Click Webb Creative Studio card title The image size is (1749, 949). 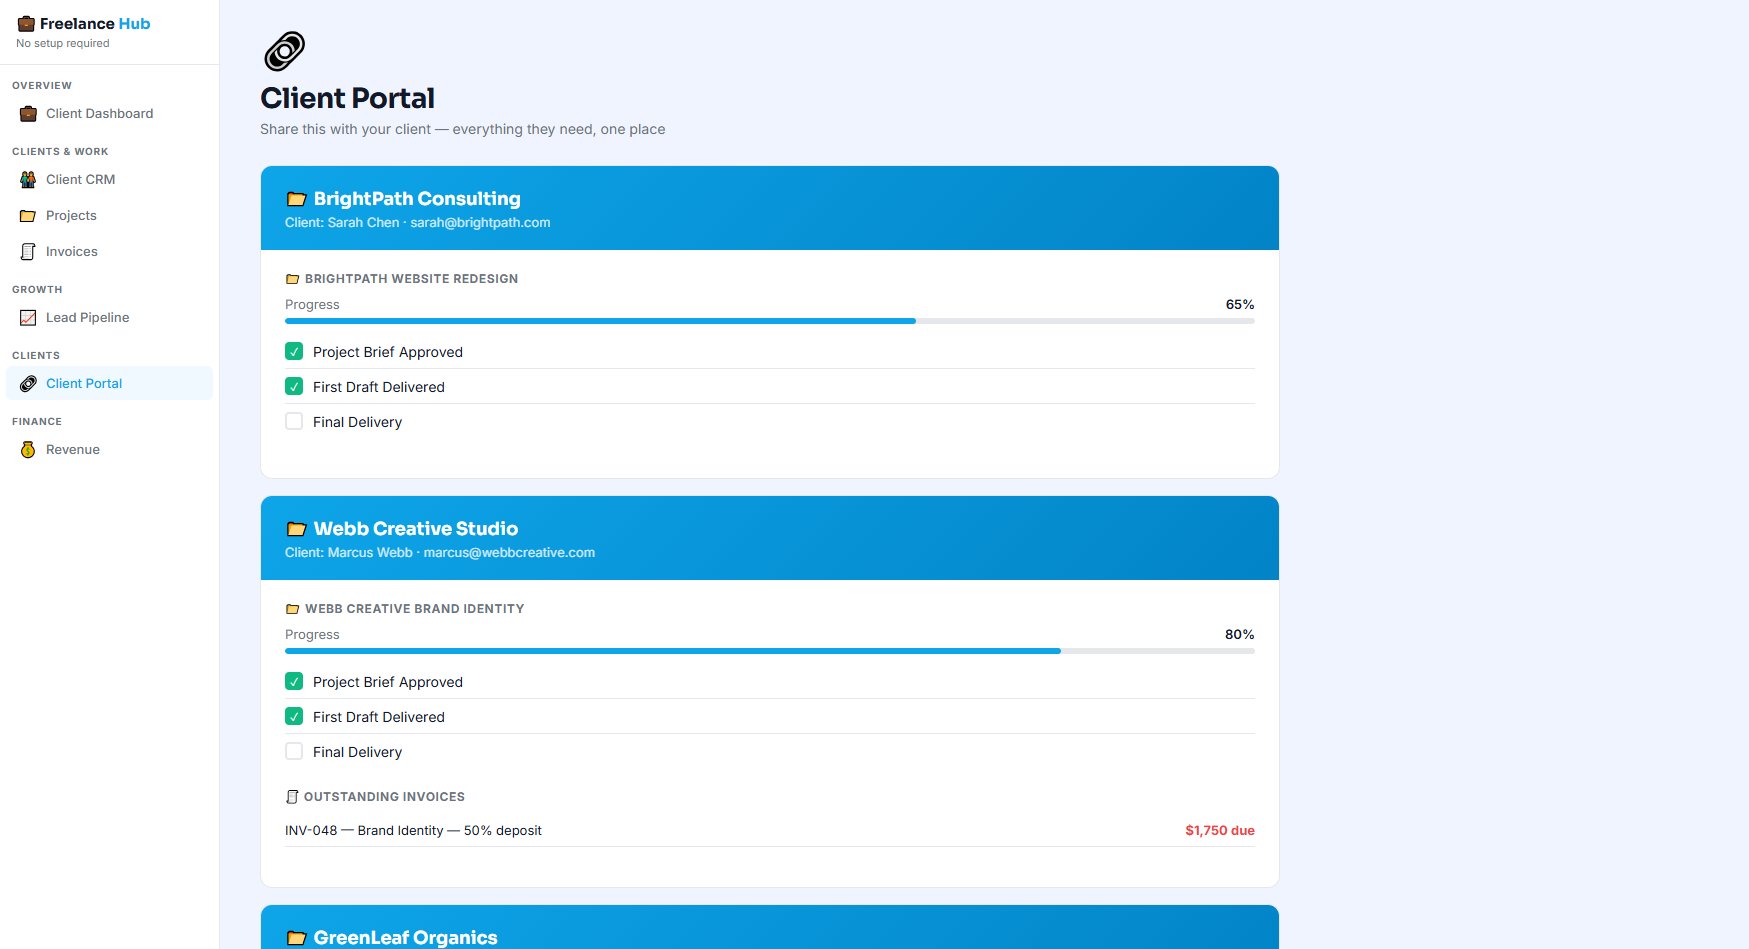point(416,529)
